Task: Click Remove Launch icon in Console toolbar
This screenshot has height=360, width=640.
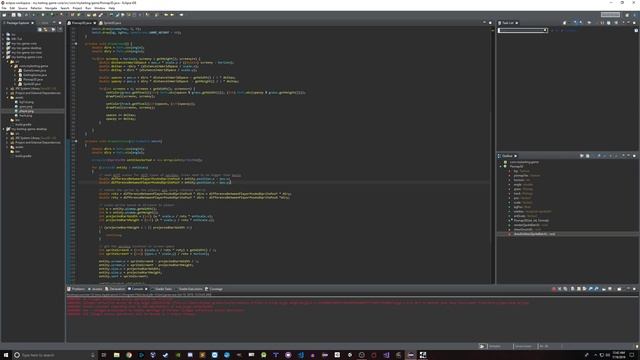Action: 560,289
